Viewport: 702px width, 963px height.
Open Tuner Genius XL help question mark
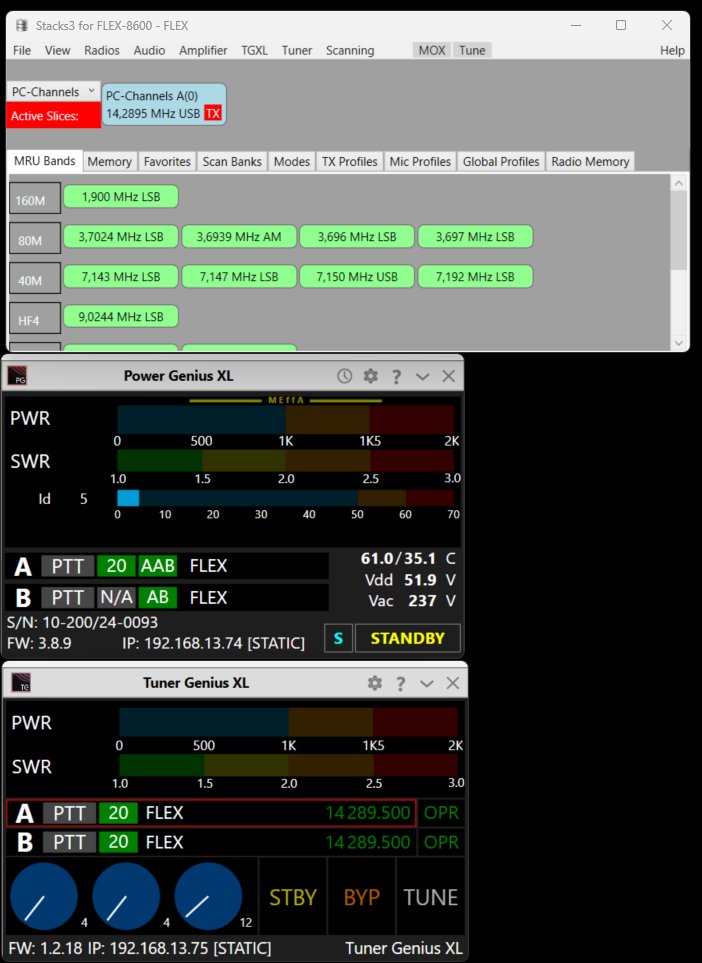tap(400, 684)
